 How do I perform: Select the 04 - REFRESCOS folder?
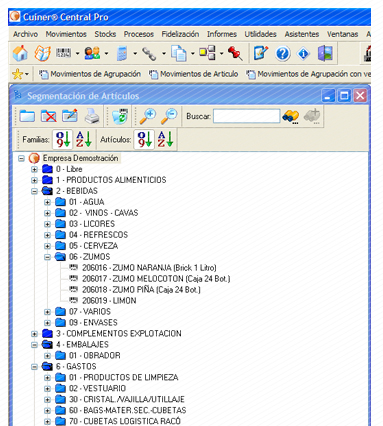point(98,235)
